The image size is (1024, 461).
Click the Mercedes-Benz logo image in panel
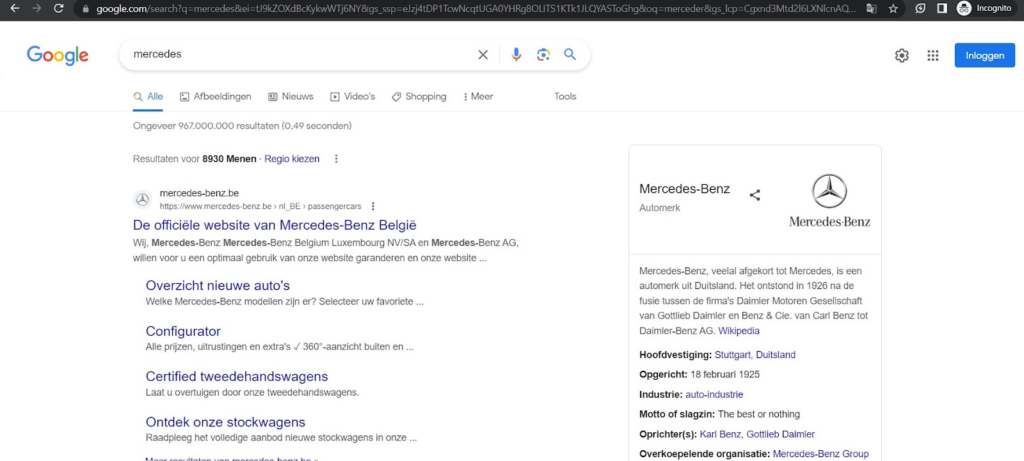click(829, 200)
